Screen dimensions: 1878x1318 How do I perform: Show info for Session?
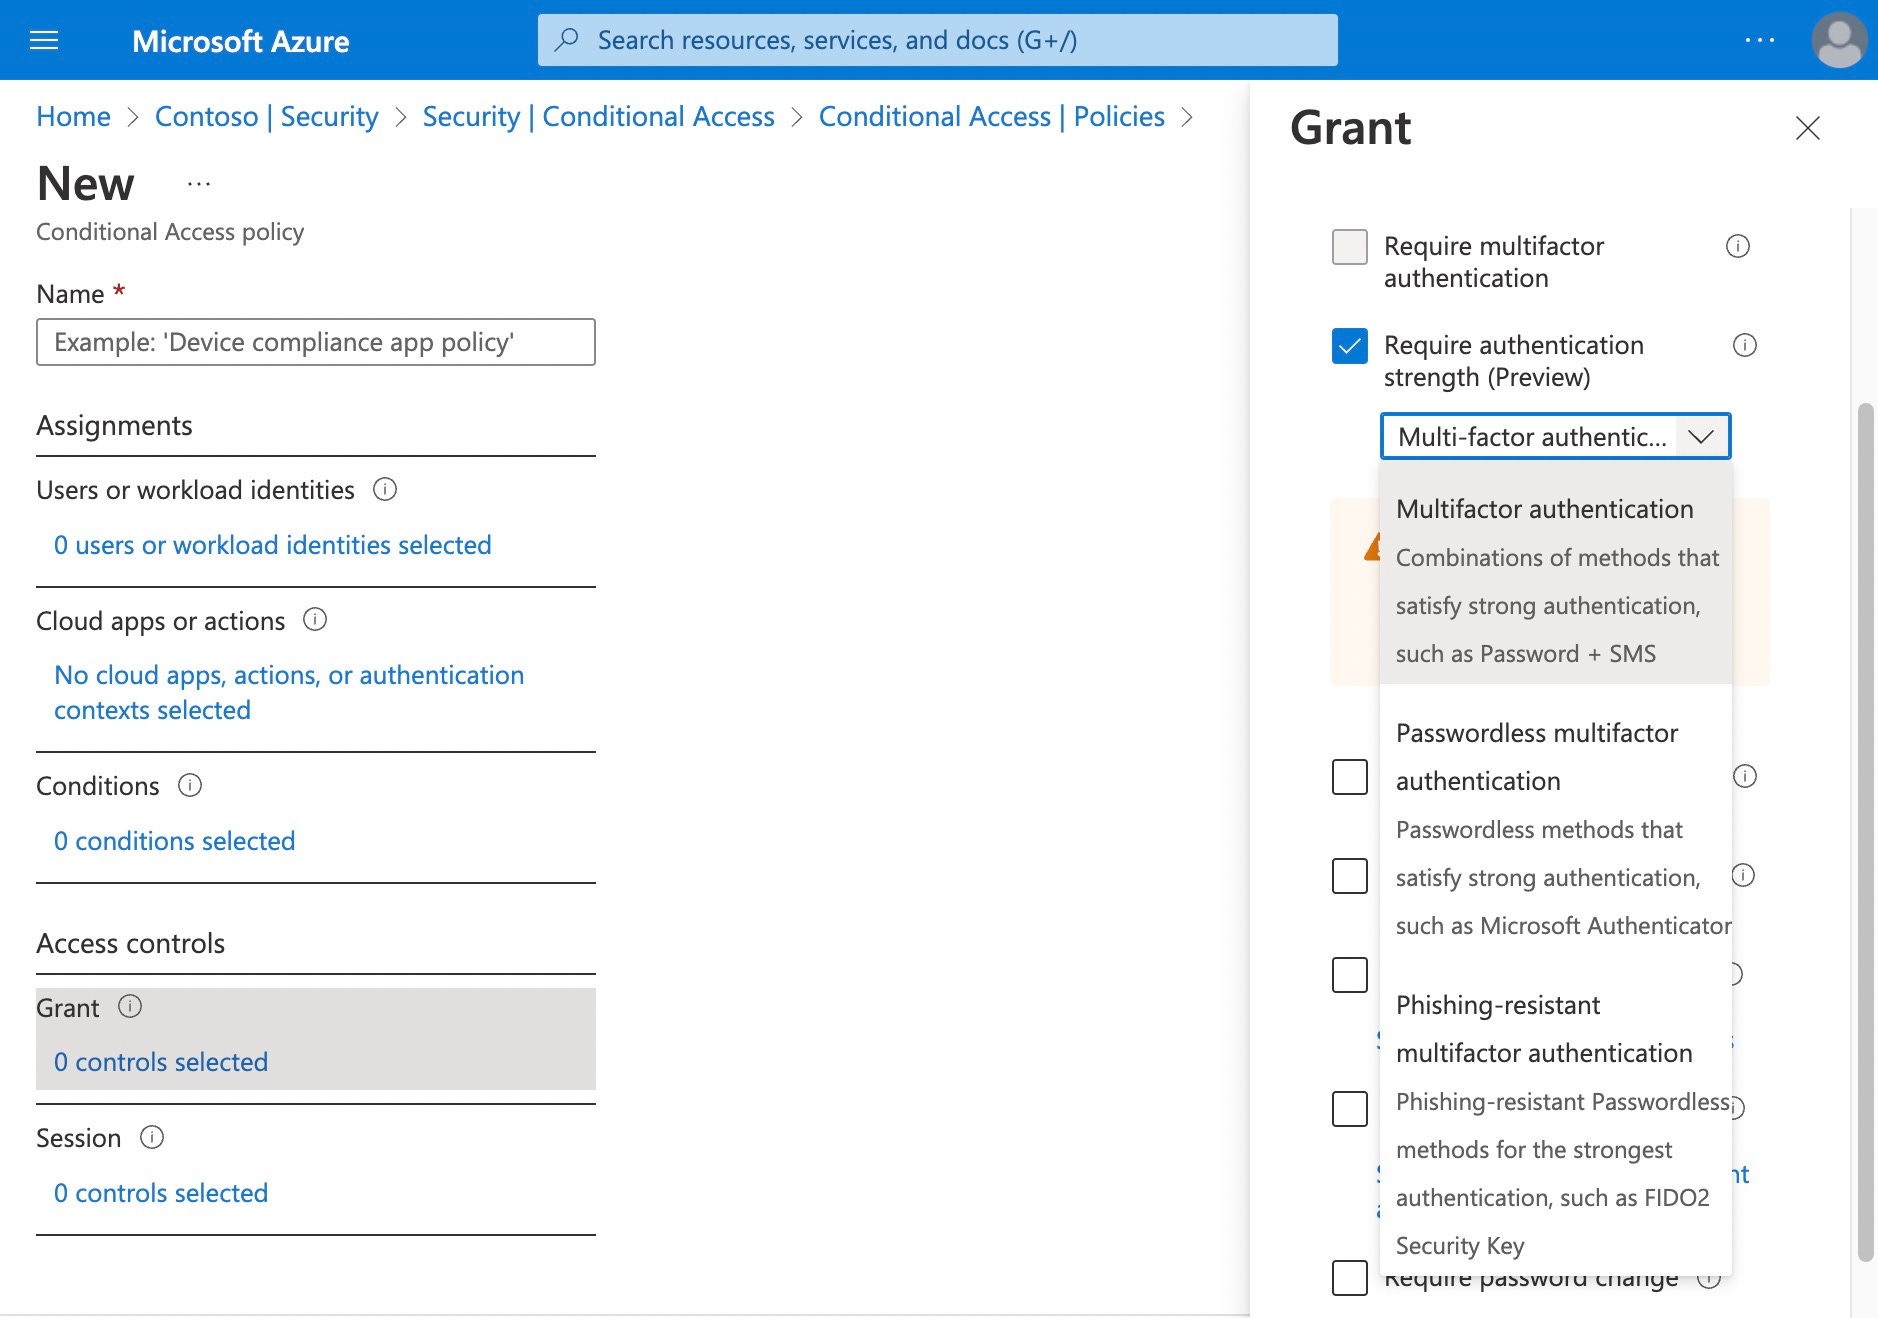pos(152,1137)
